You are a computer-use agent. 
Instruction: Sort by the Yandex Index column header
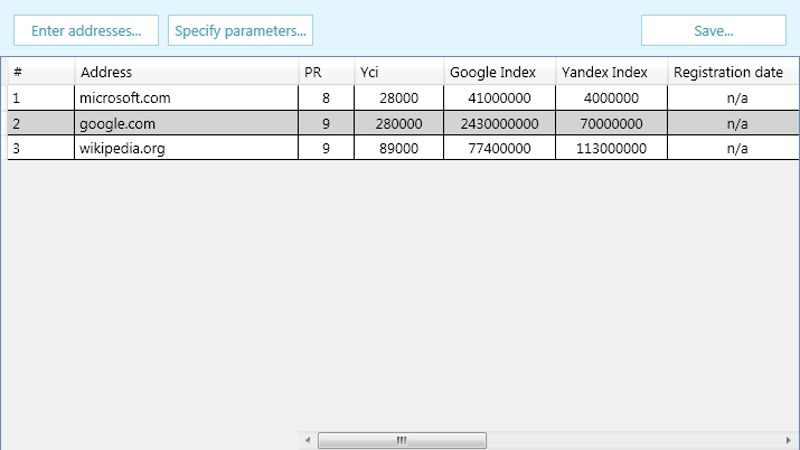(x=611, y=72)
